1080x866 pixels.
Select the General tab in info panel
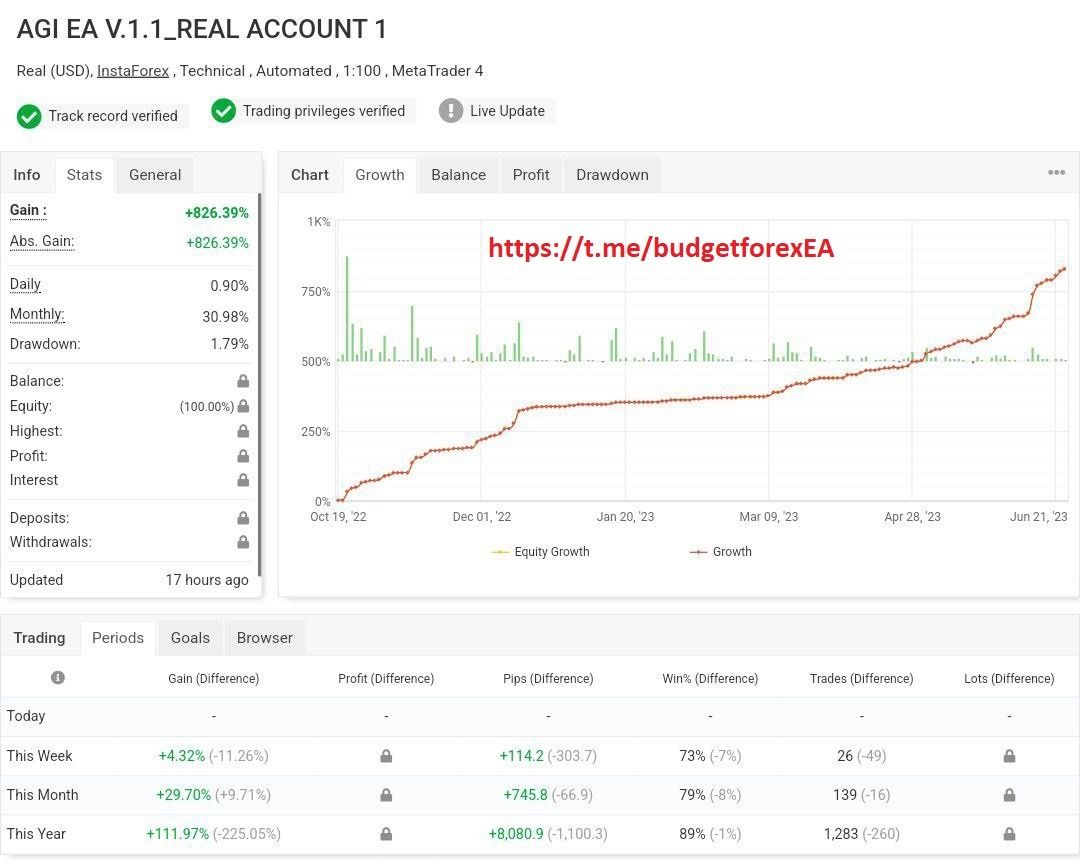pos(155,175)
